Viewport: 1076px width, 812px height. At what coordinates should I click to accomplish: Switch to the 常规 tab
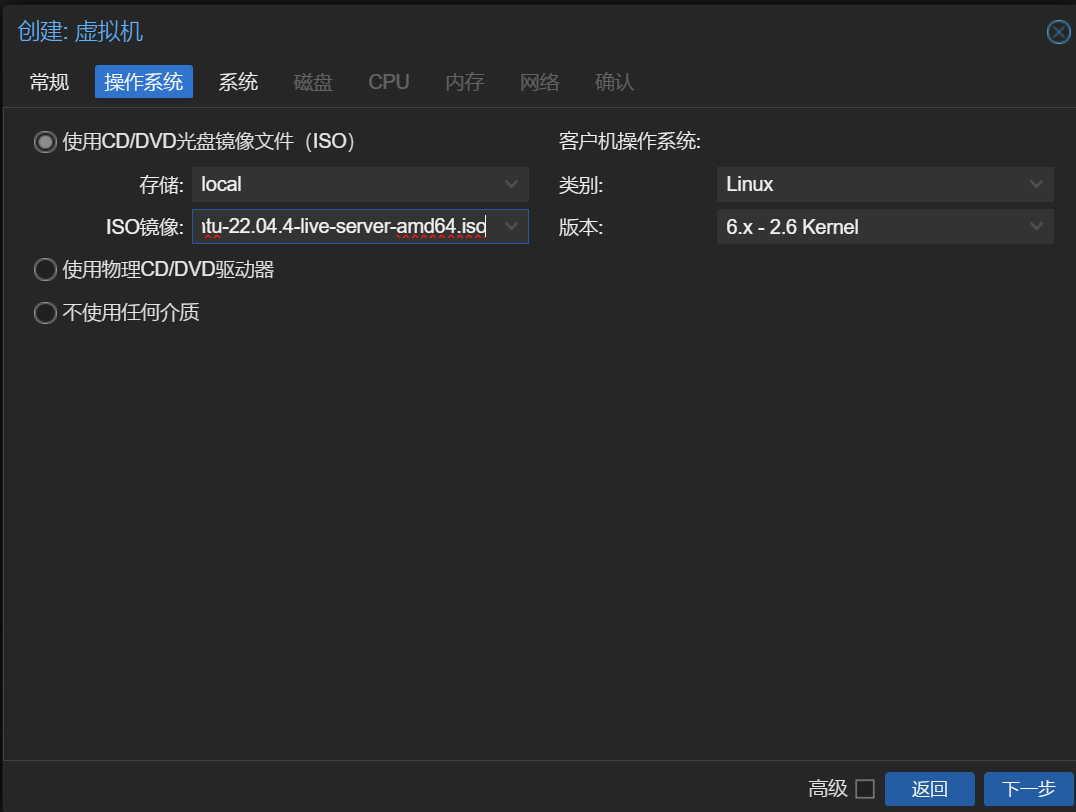[x=49, y=82]
